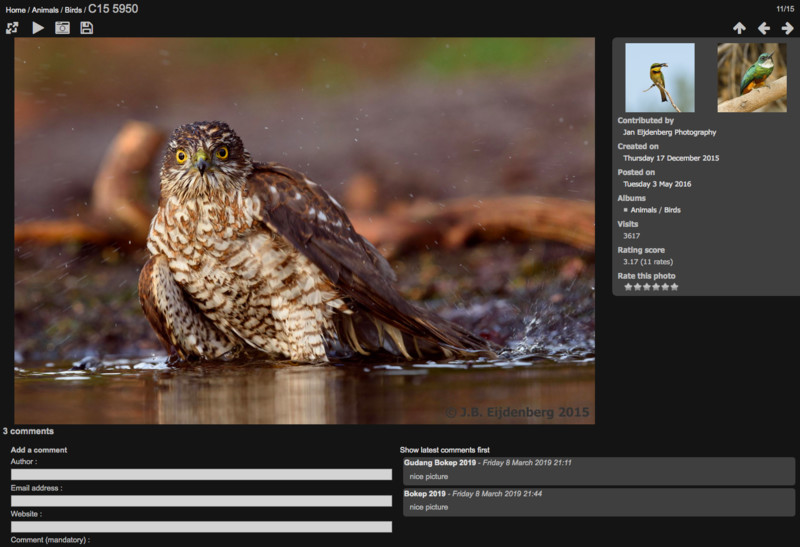
Task: Click the photo sizes expand icon
Action: pos(12,28)
